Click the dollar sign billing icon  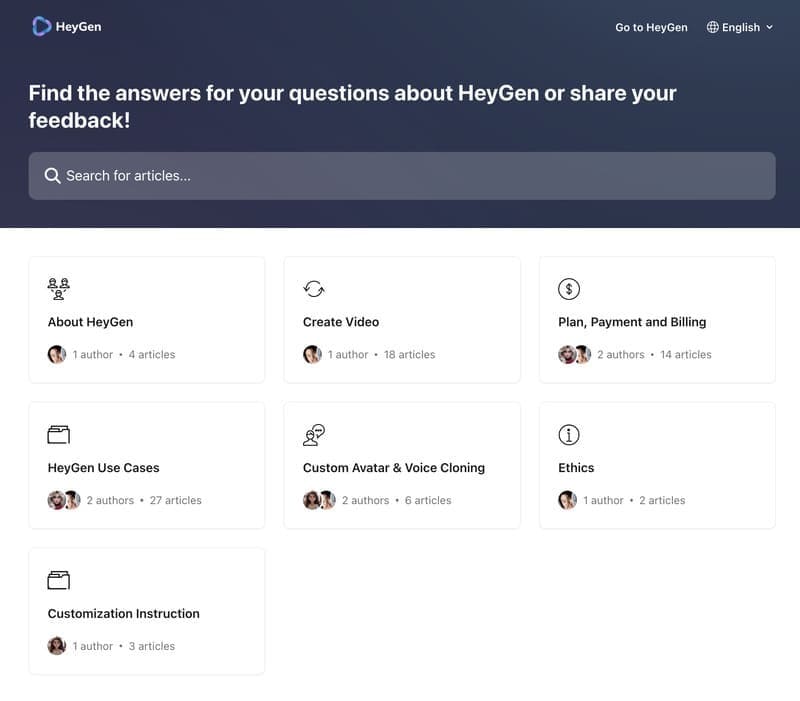(x=569, y=289)
